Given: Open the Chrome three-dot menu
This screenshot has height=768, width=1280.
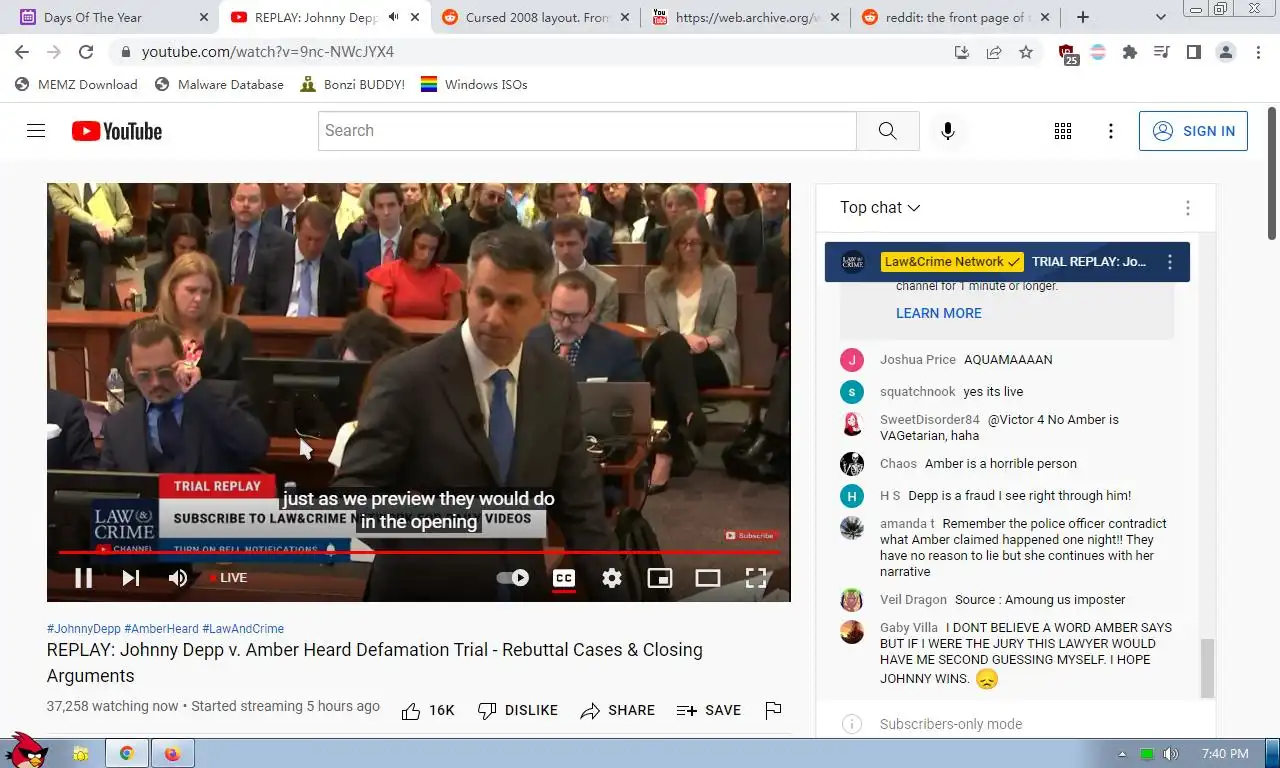Looking at the screenshot, I should click(x=1258, y=52).
